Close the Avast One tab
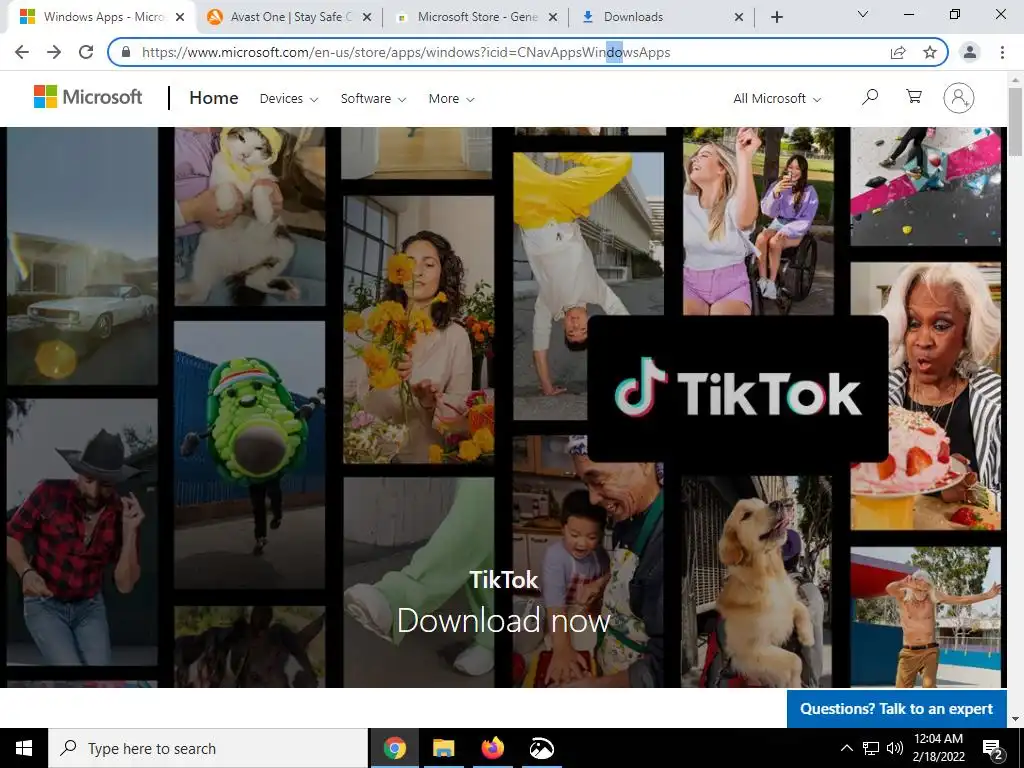This screenshot has height=768, width=1024. click(367, 17)
